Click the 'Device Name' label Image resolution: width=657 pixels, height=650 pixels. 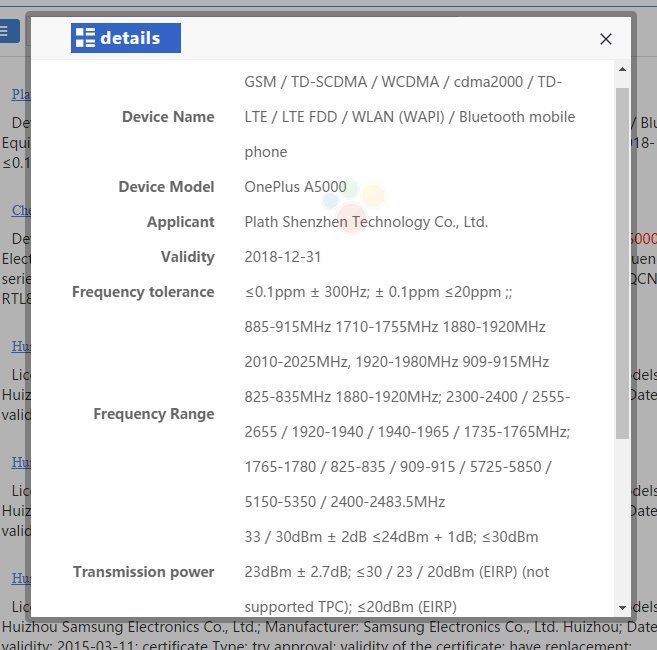pyautogui.click(x=168, y=117)
